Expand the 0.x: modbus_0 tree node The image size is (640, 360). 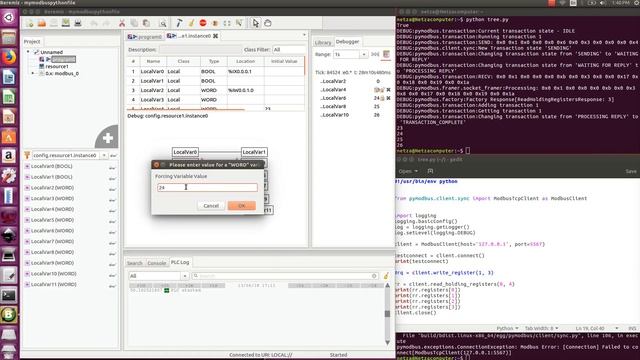(x=33, y=73)
